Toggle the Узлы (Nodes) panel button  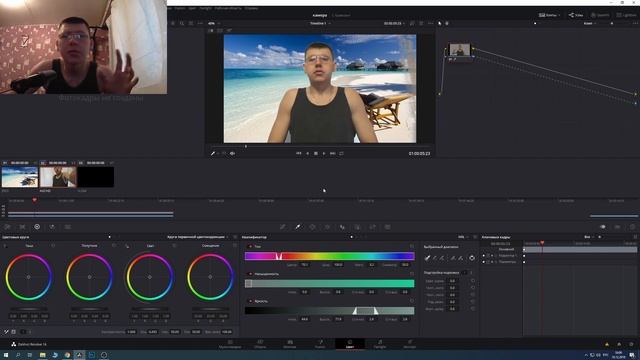click(x=577, y=15)
